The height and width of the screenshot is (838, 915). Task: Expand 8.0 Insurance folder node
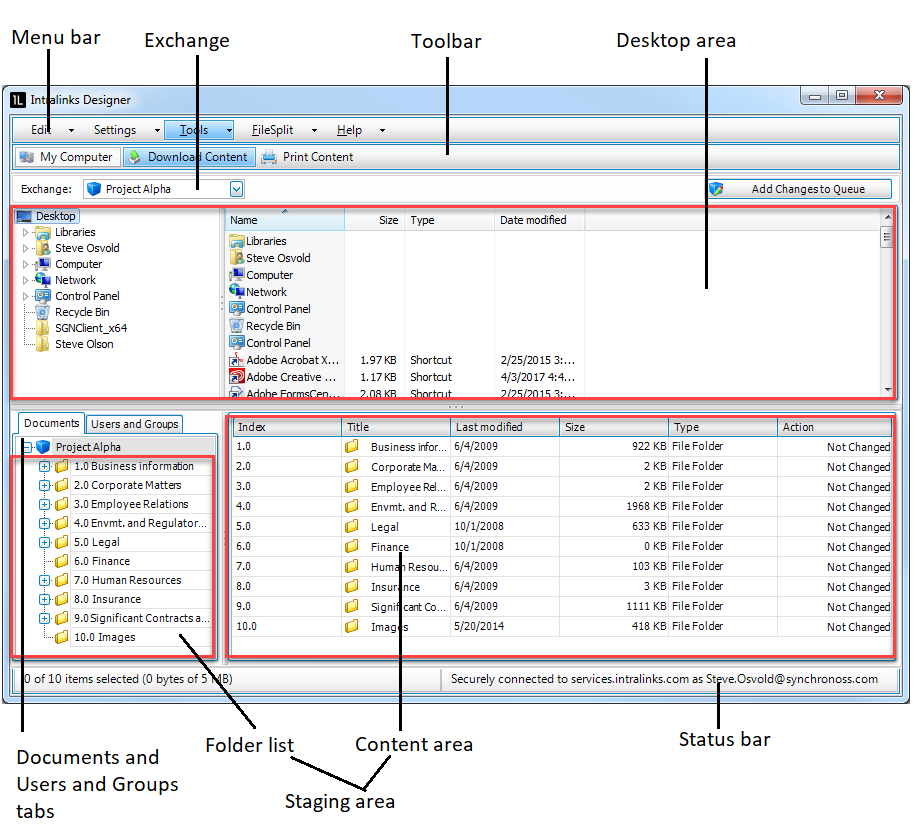pos(44,599)
